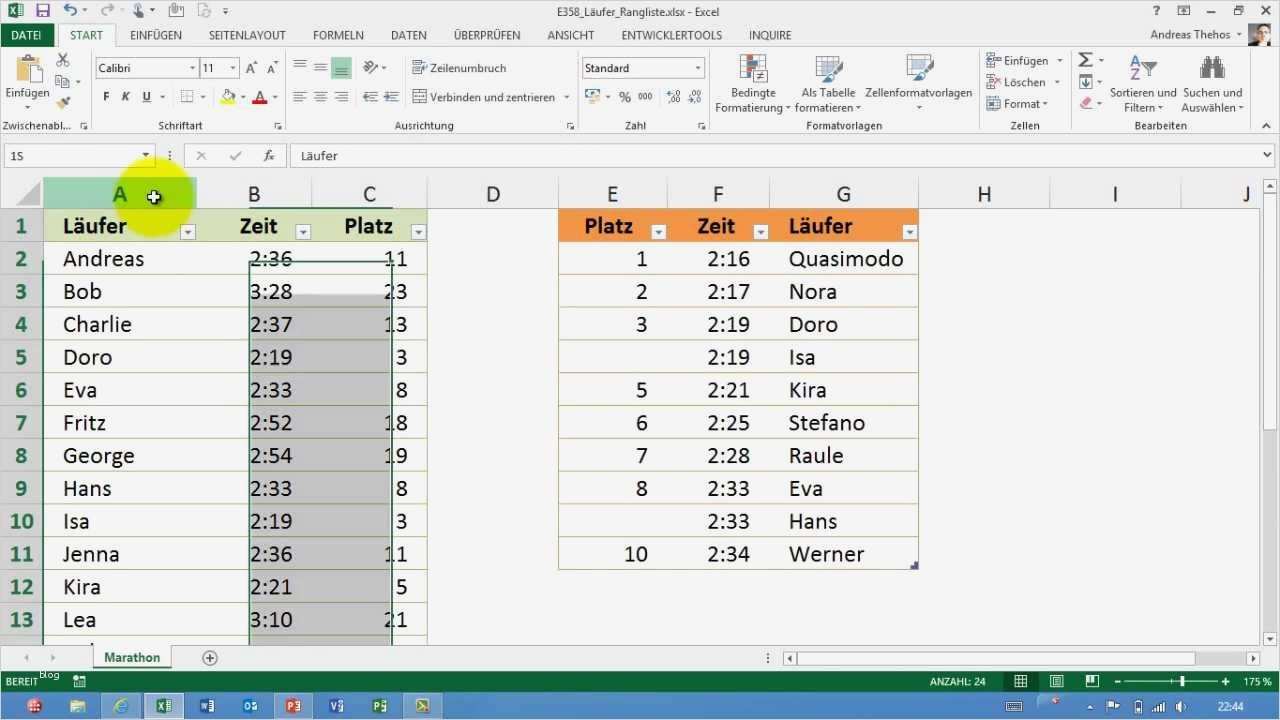Click the text orientation icon
This screenshot has height=720, width=1280.
(x=371, y=67)
